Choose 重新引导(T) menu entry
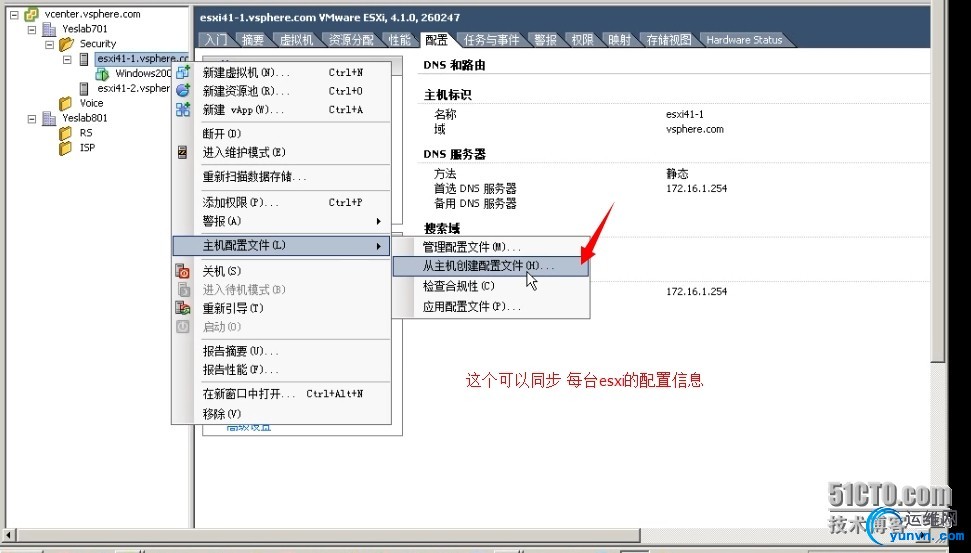Viewport: 971px width, 553px height. 282,308
